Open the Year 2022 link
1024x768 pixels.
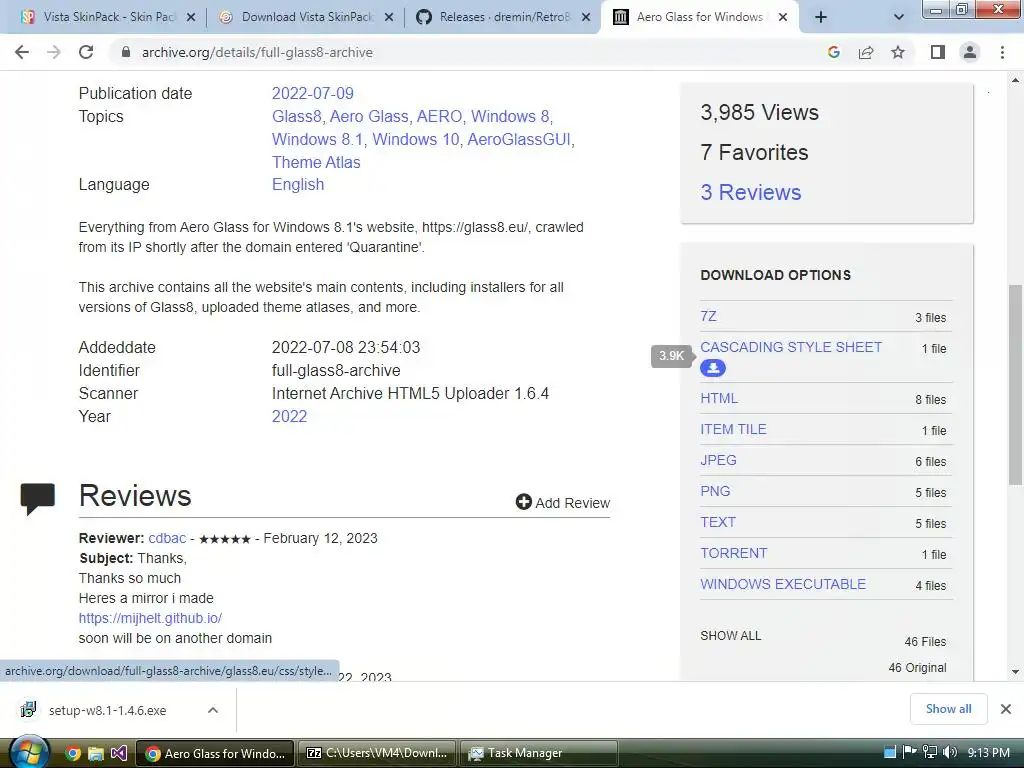coord(289,416)
